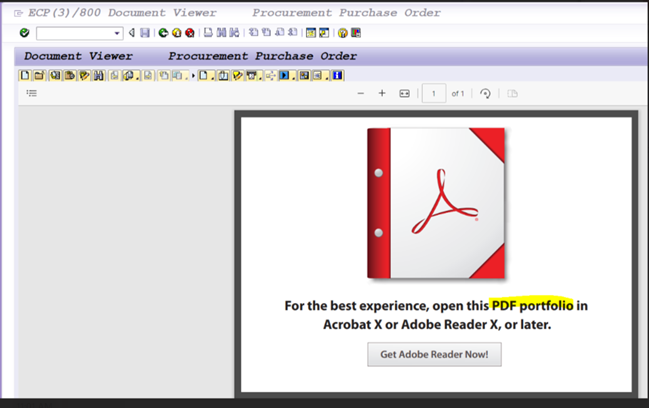649x408 pixels.
Task: Click the red Cancel icon
Action: 189,33
